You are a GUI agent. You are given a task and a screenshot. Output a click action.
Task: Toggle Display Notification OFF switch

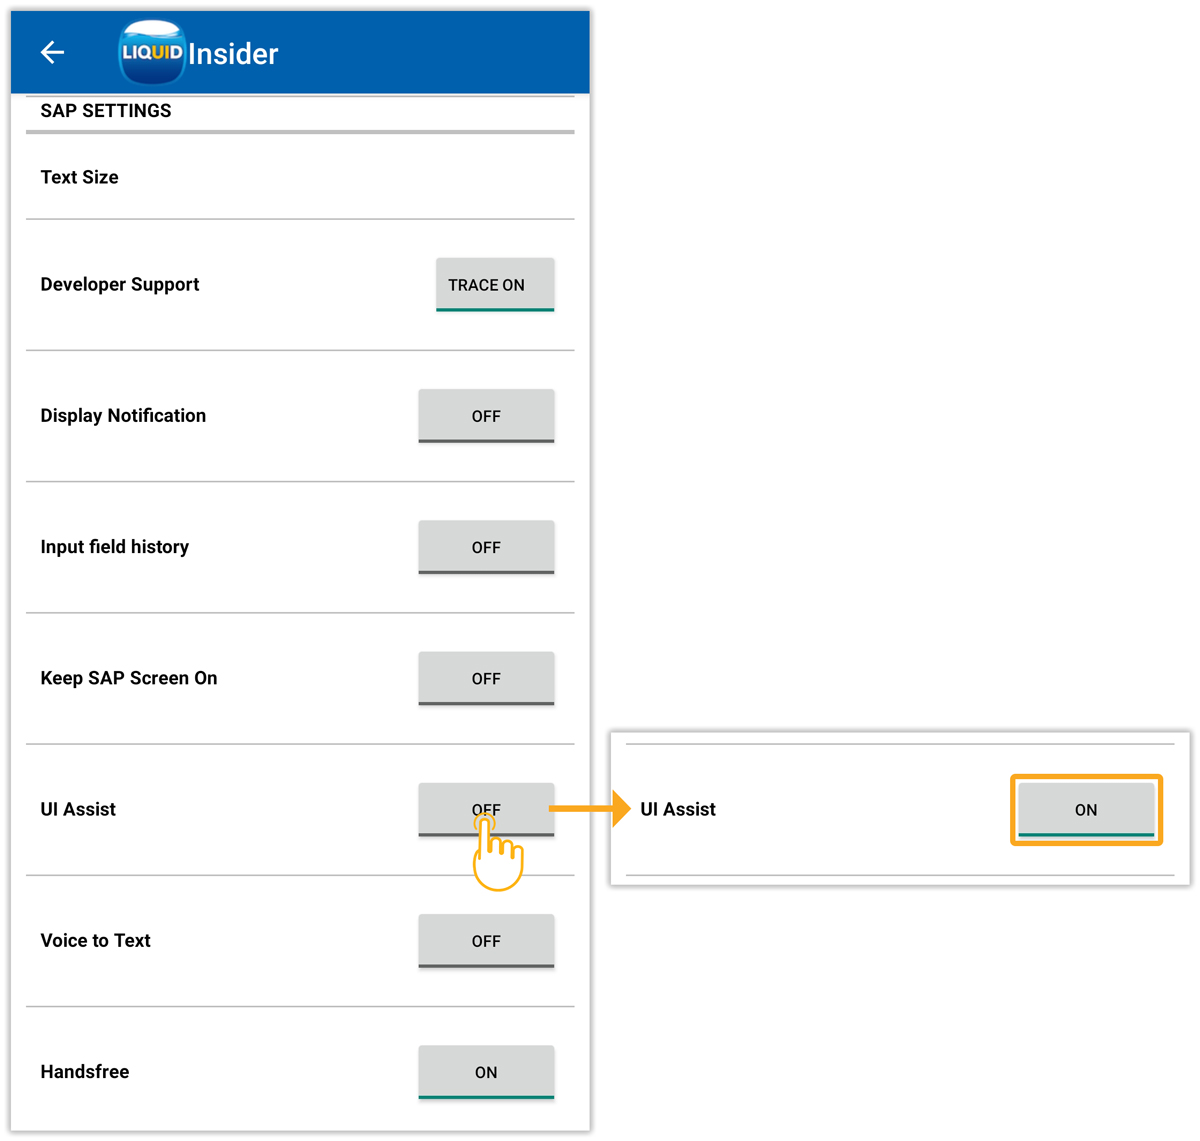[486, 416]
